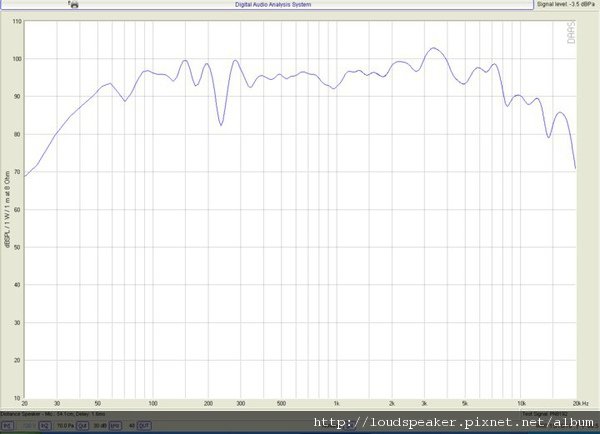Click the 70 label on the vertical axis
The height and width of the screenshot is (434, 600).
coord(18,172)
